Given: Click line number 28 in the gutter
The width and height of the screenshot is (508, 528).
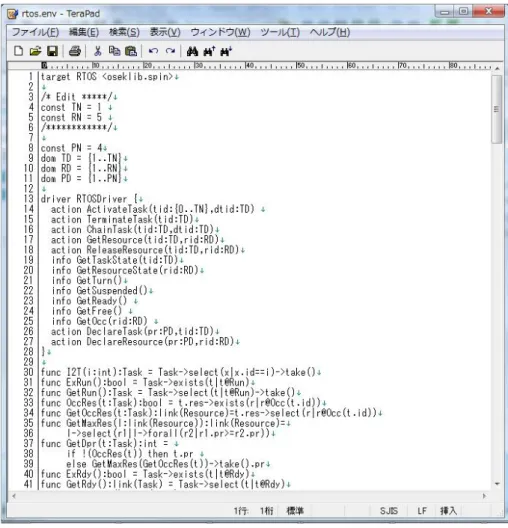Looking at the screenshot, I should [29, 352].
